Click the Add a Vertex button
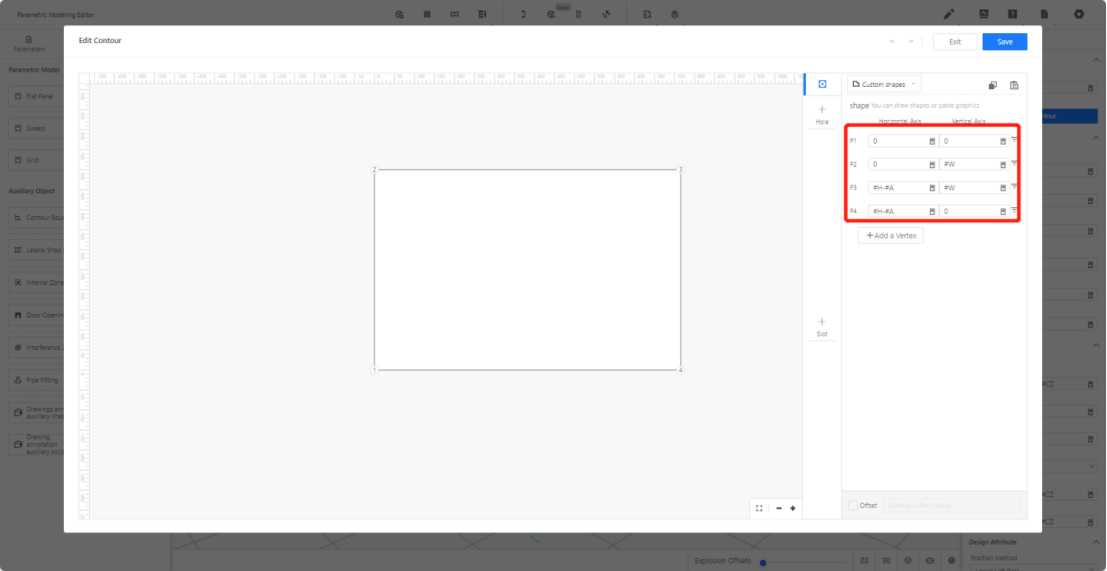 tap(890, 235)
